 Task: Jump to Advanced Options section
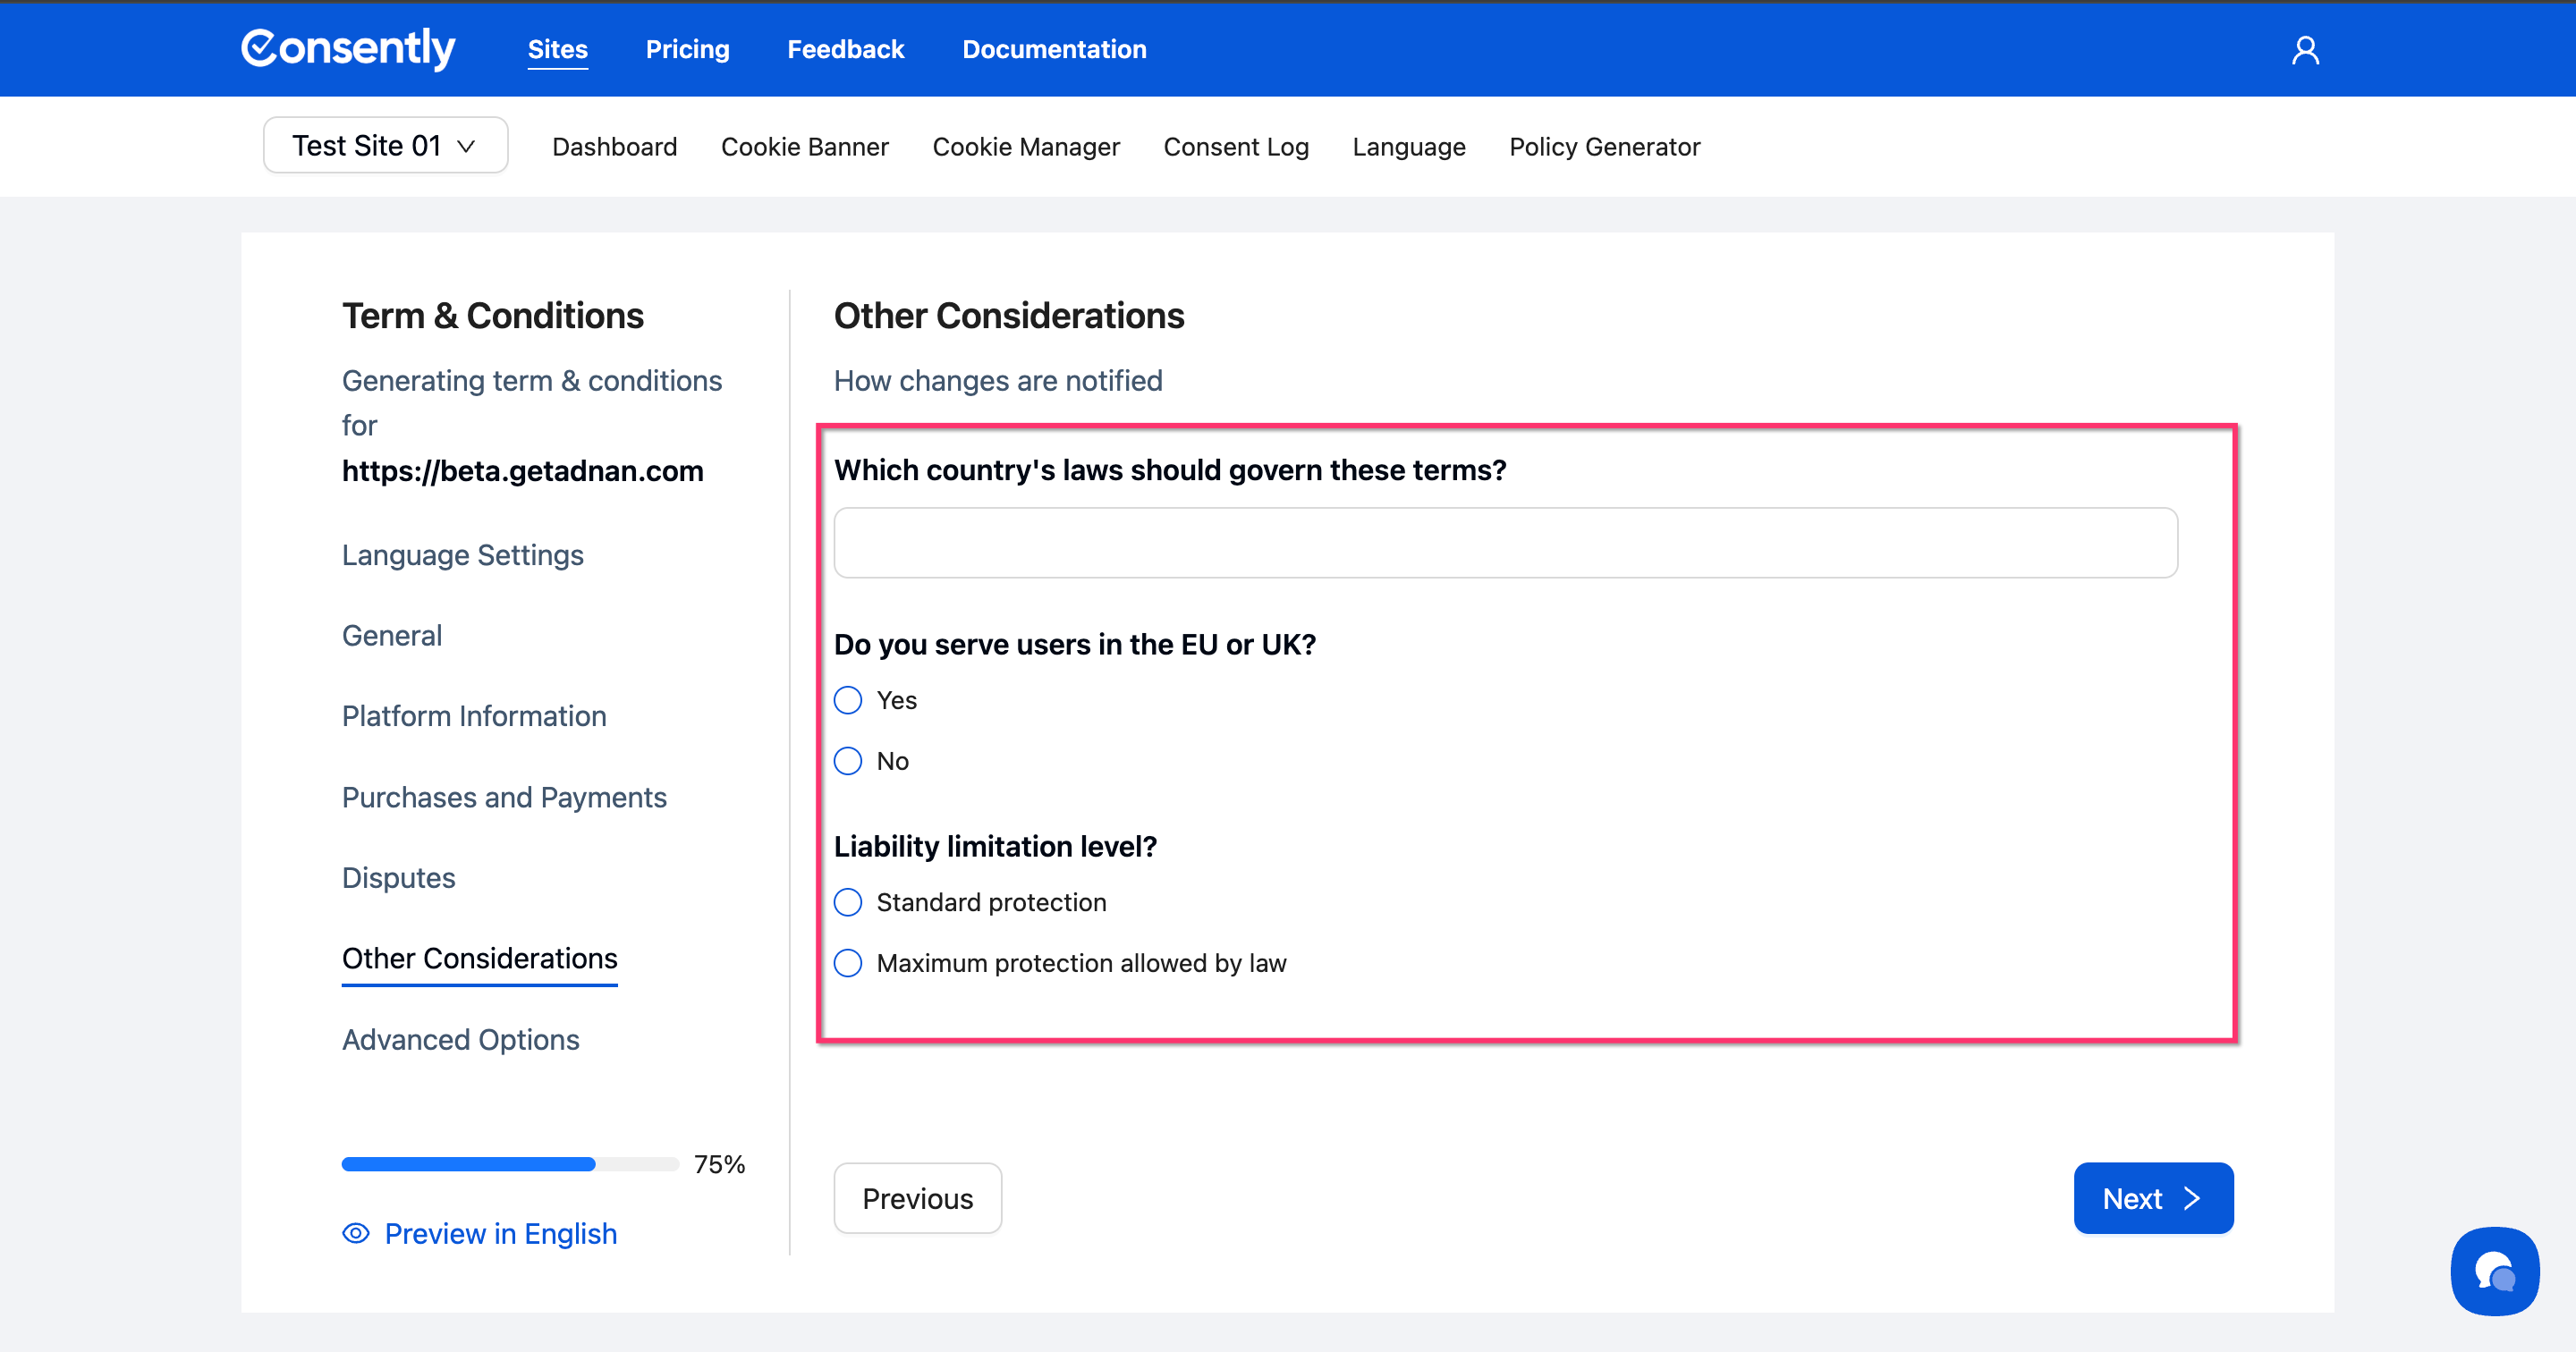[460, 1039]
